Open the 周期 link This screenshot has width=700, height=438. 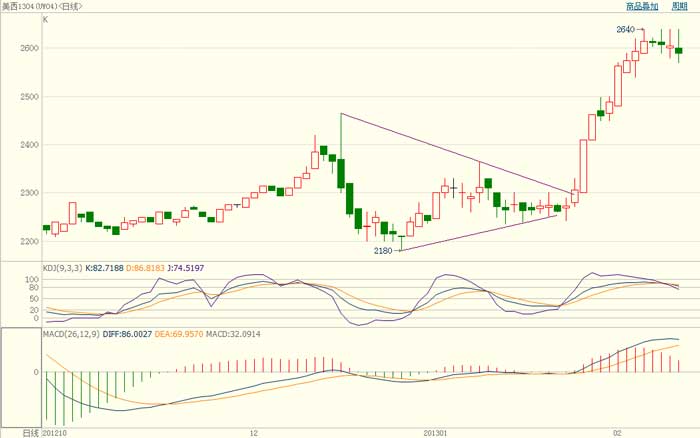[679, 6]
